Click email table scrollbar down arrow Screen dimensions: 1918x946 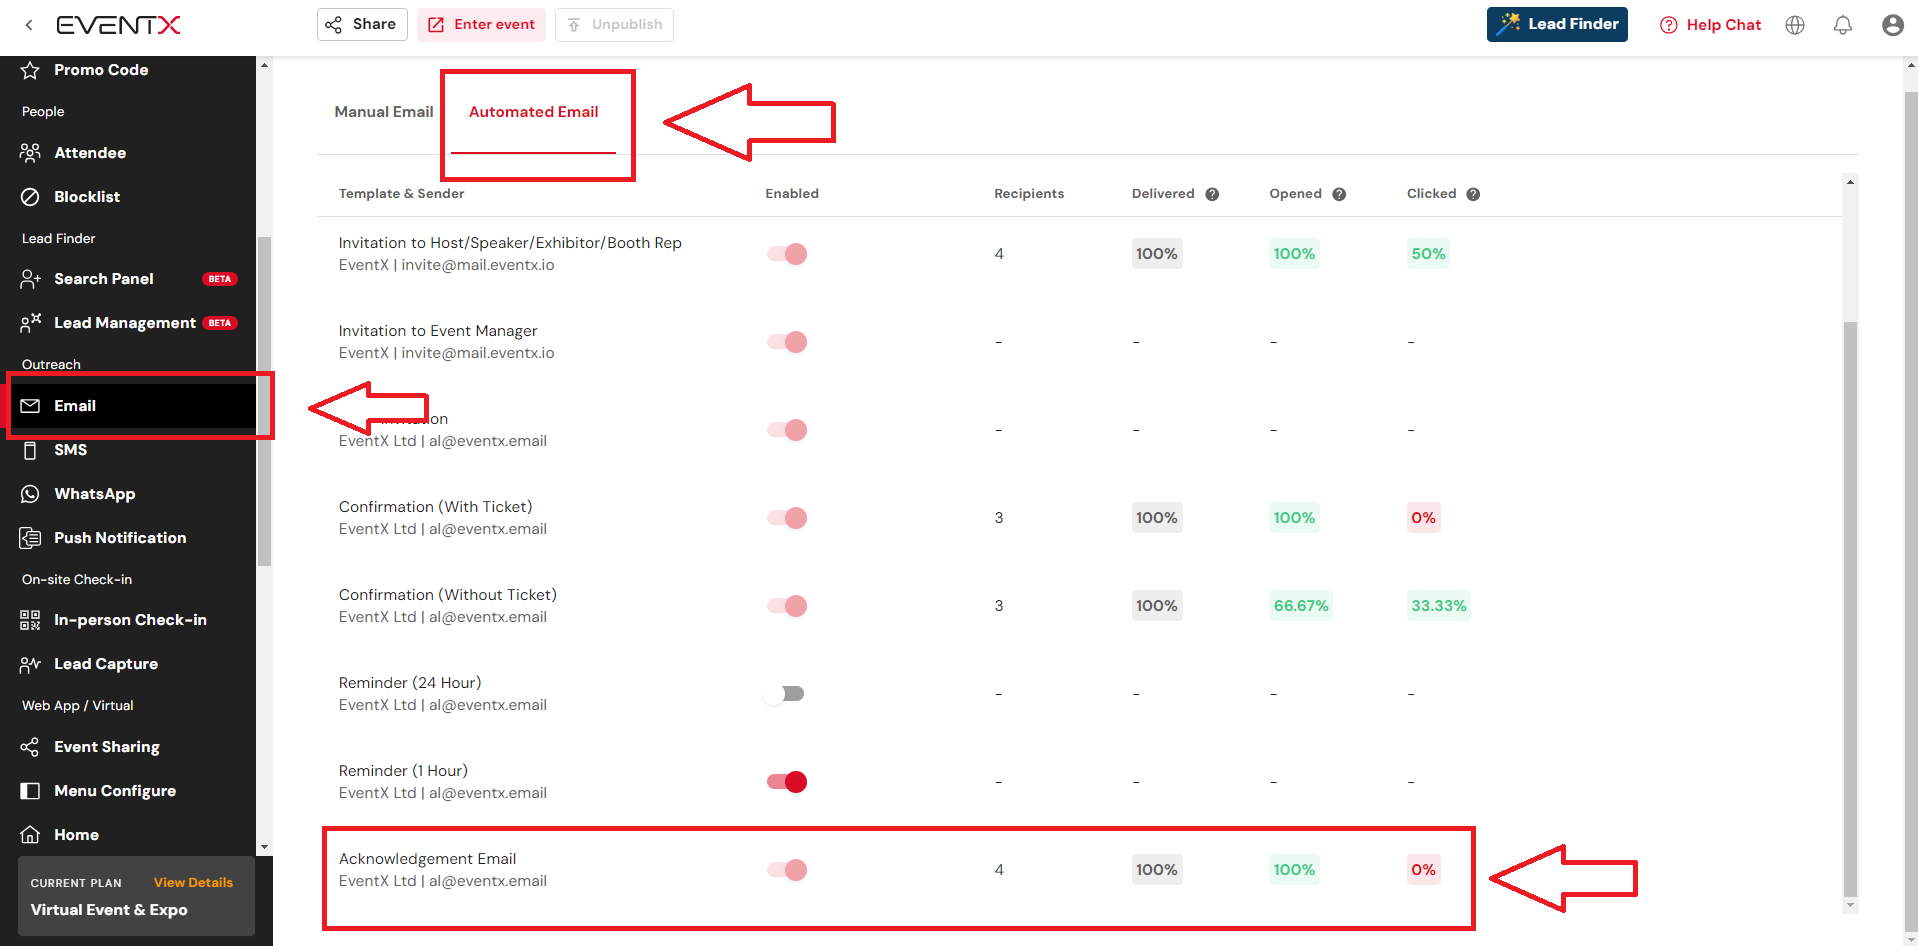coord(1850,905)
